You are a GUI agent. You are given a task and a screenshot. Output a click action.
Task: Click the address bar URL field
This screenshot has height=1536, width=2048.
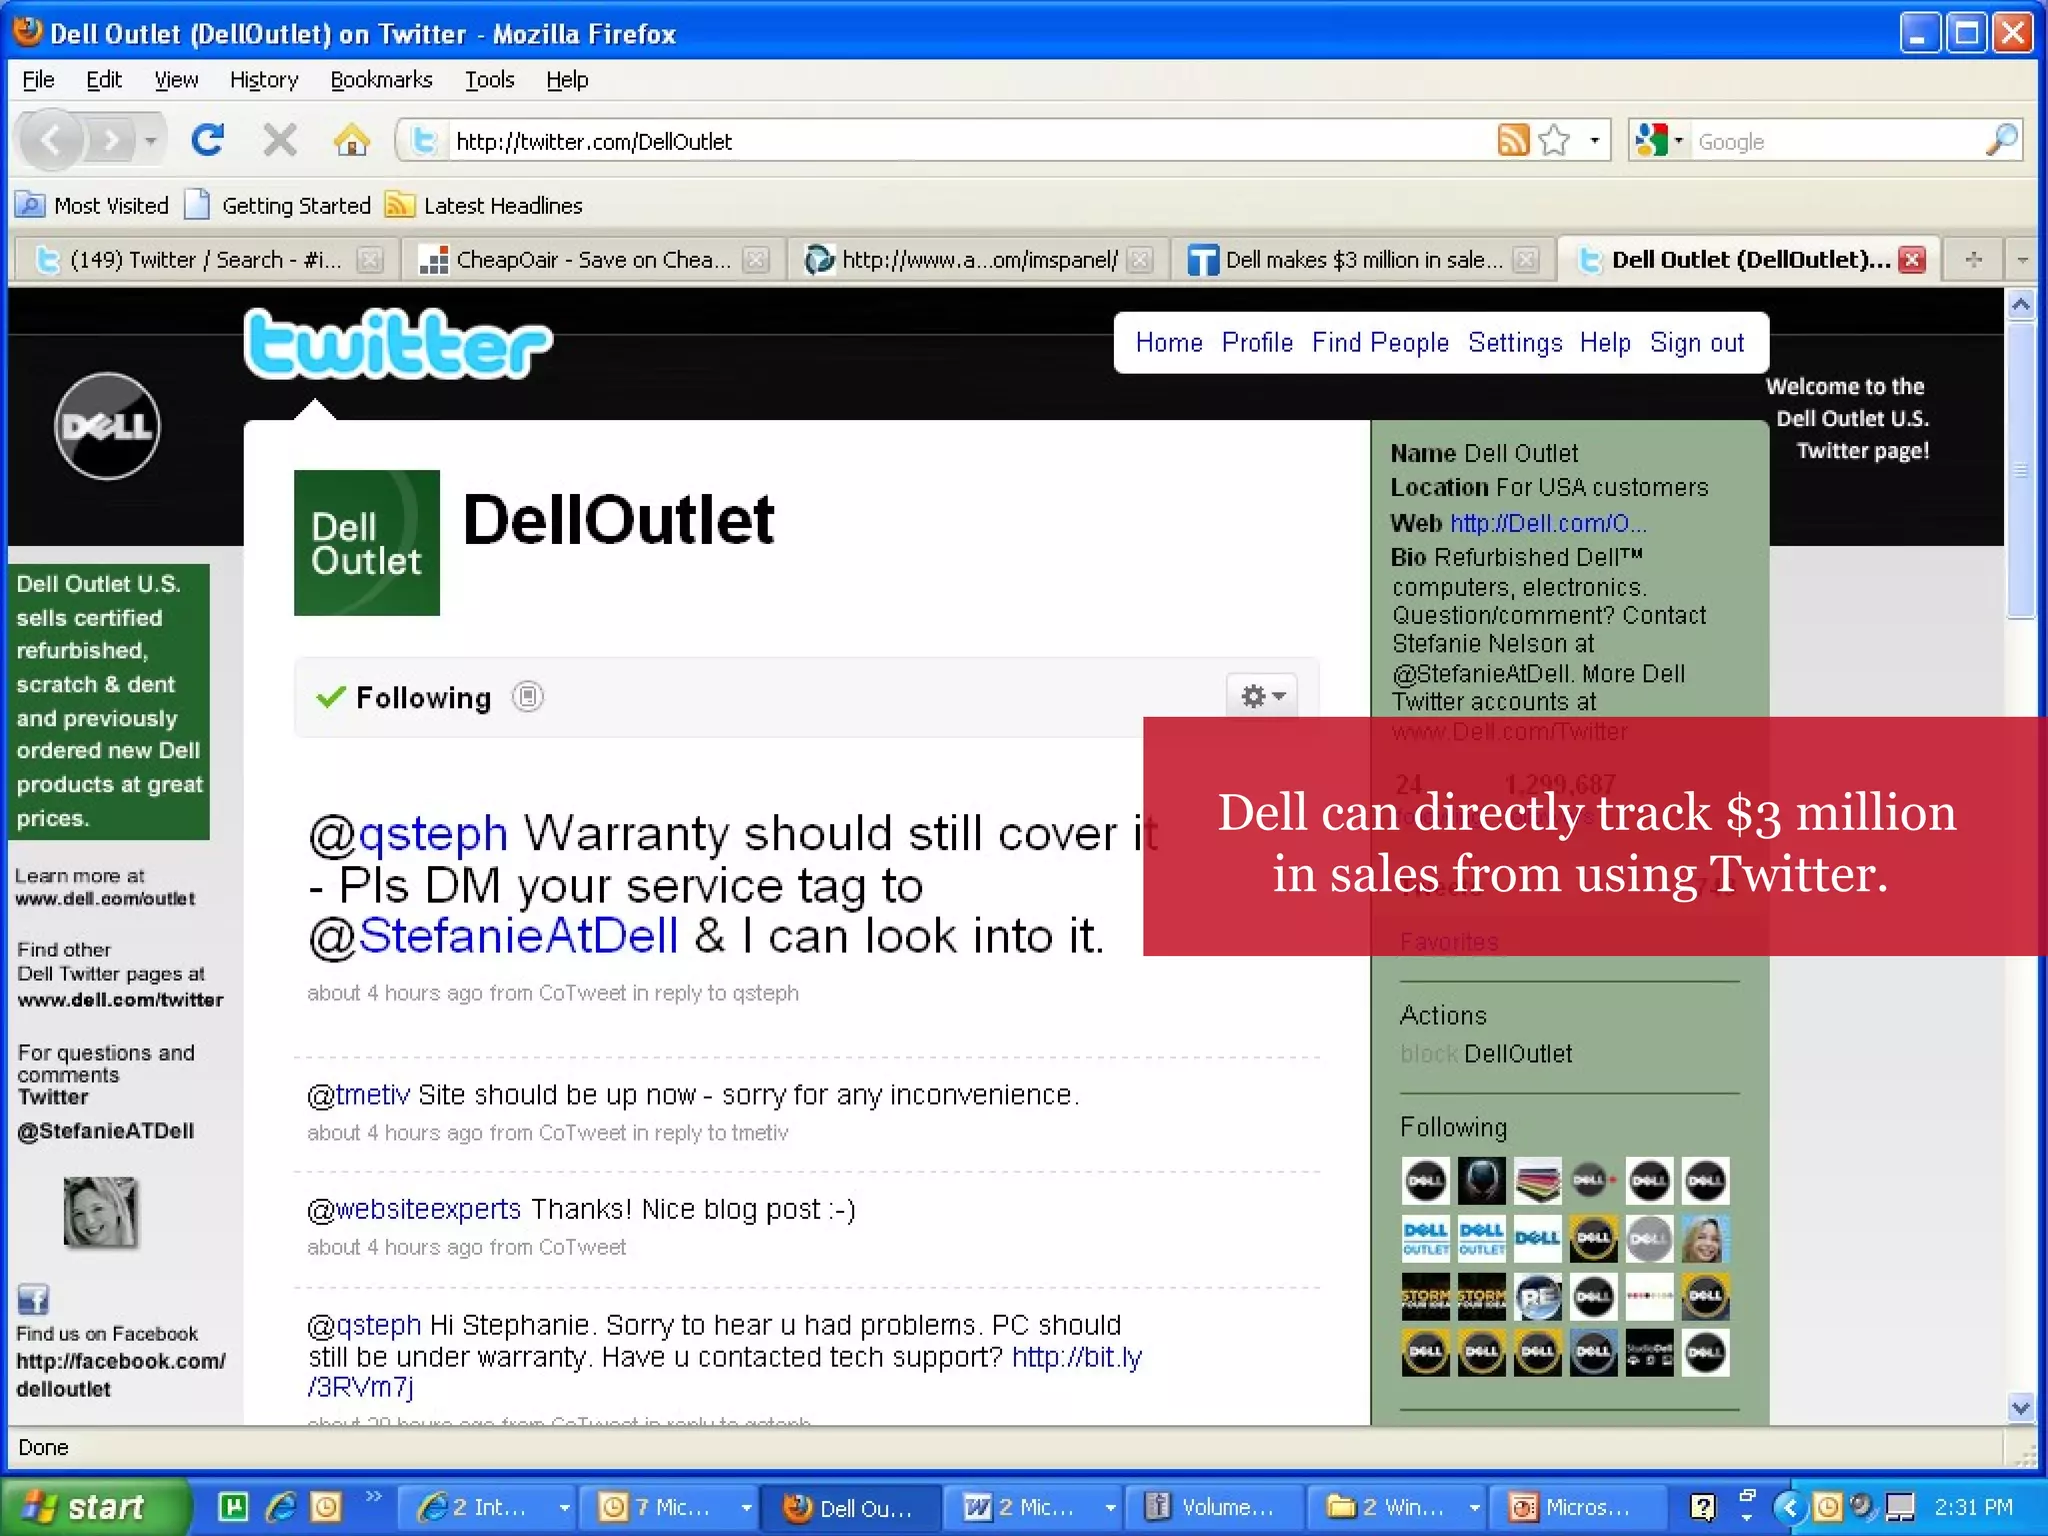tap(970, 141)
